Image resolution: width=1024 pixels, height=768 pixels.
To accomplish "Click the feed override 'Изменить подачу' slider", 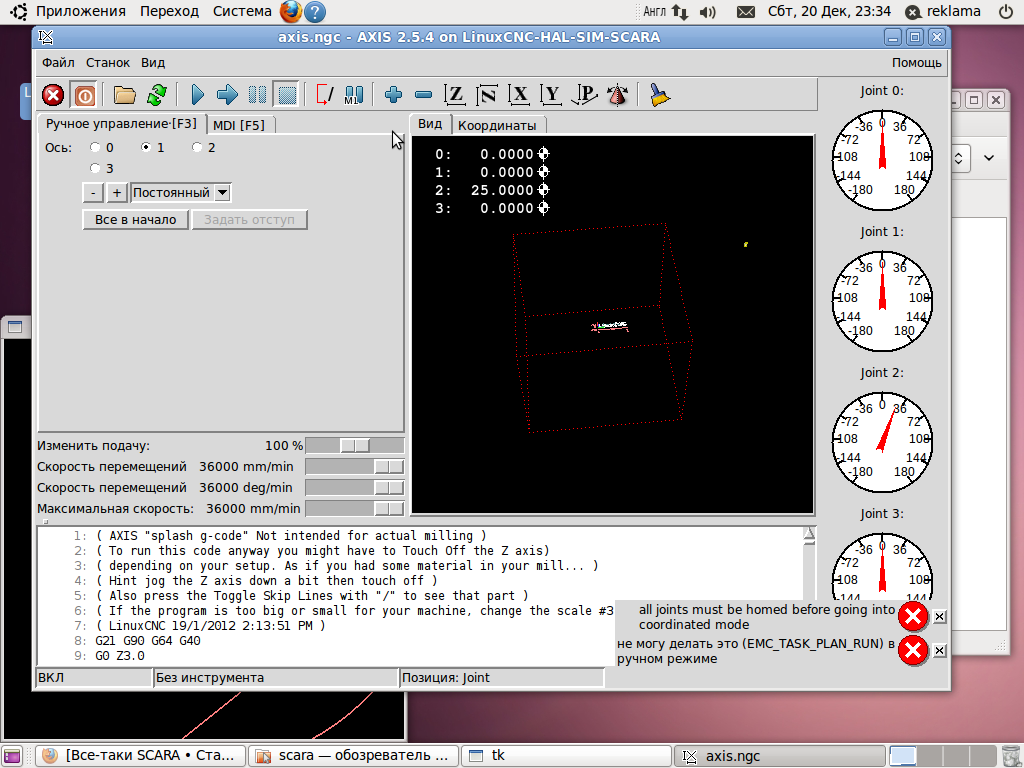I will click(x=354, y=446).
